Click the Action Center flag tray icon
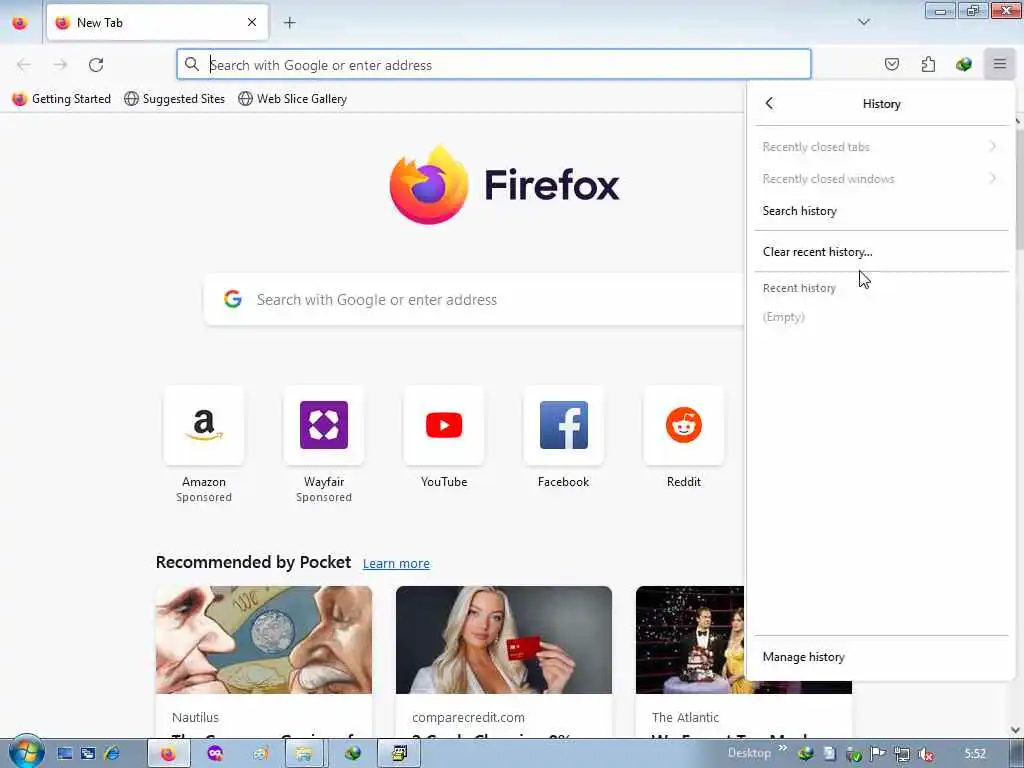The height and width of the screenshot is (768, 1024). pyautogui.click(x=878, y=754)
